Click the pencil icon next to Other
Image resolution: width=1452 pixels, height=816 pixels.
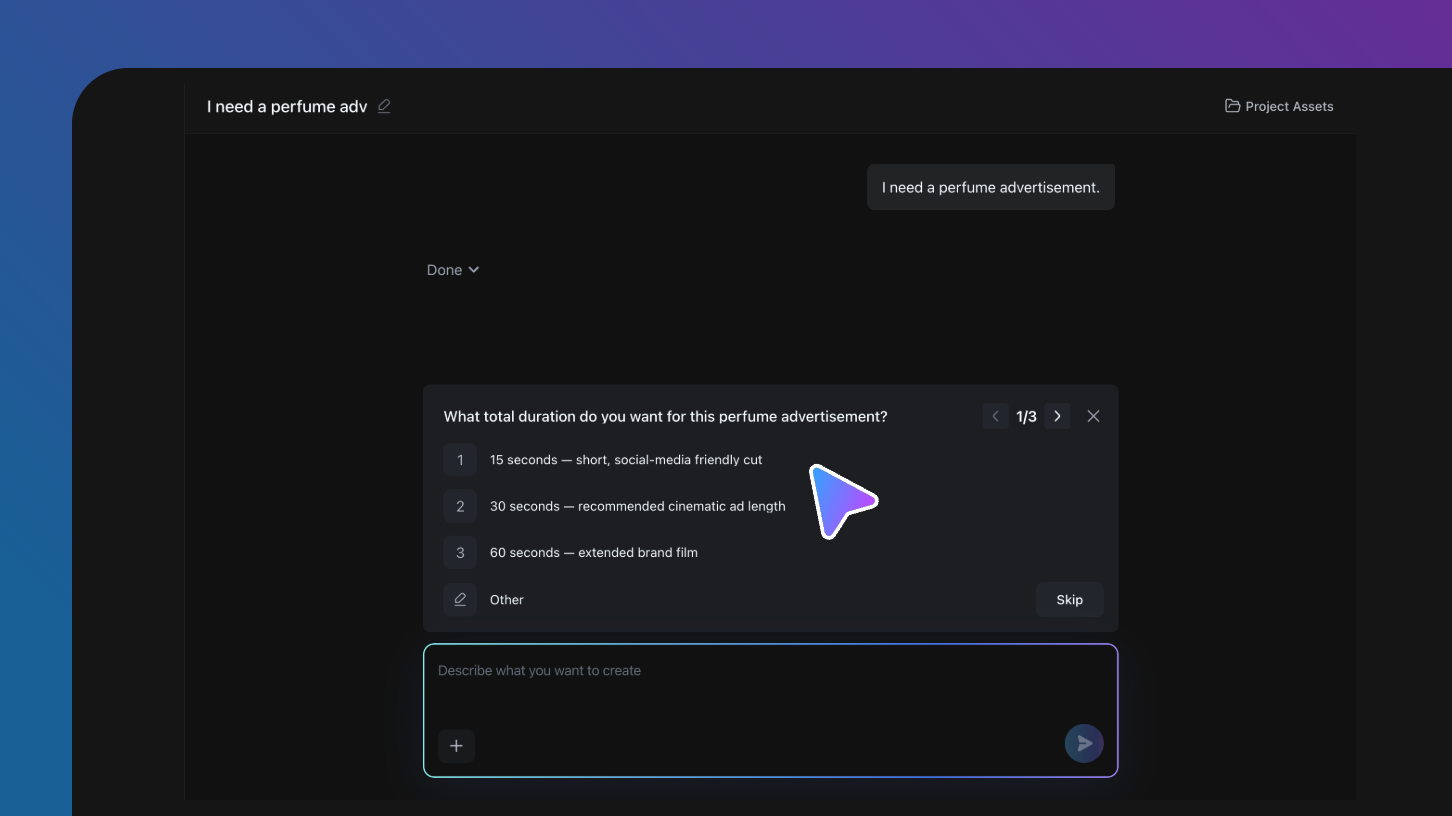[x=460, y=599]
